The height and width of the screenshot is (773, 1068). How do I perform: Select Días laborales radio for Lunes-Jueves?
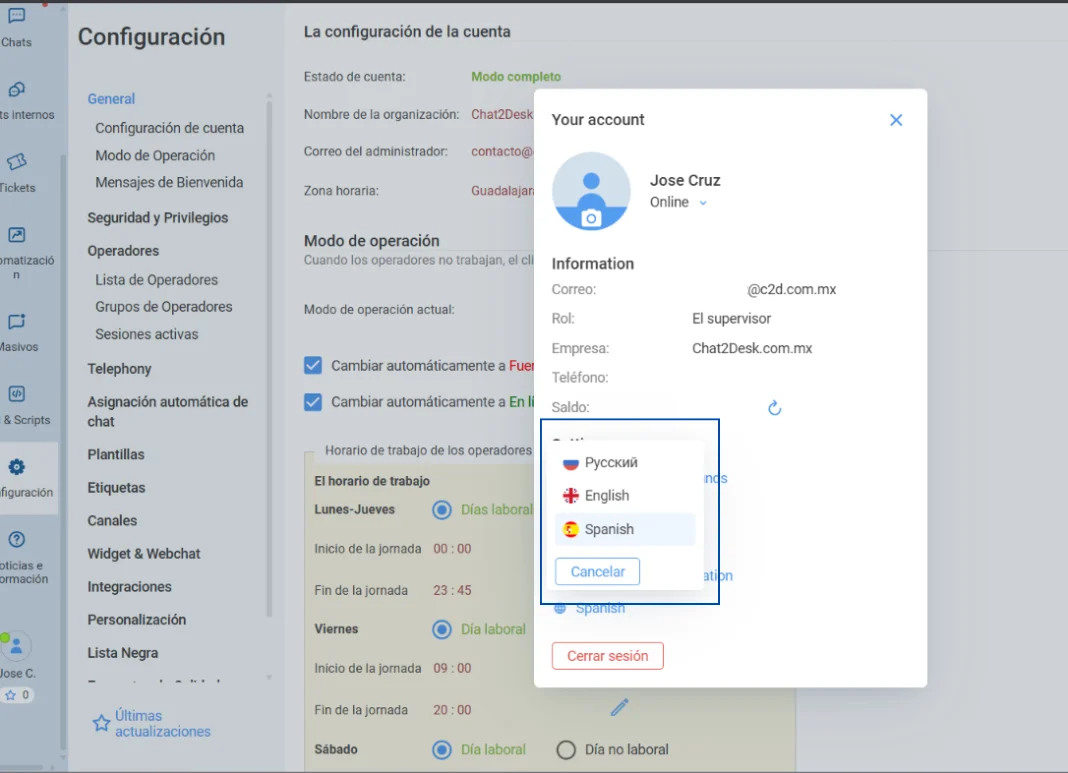[441, 509]
